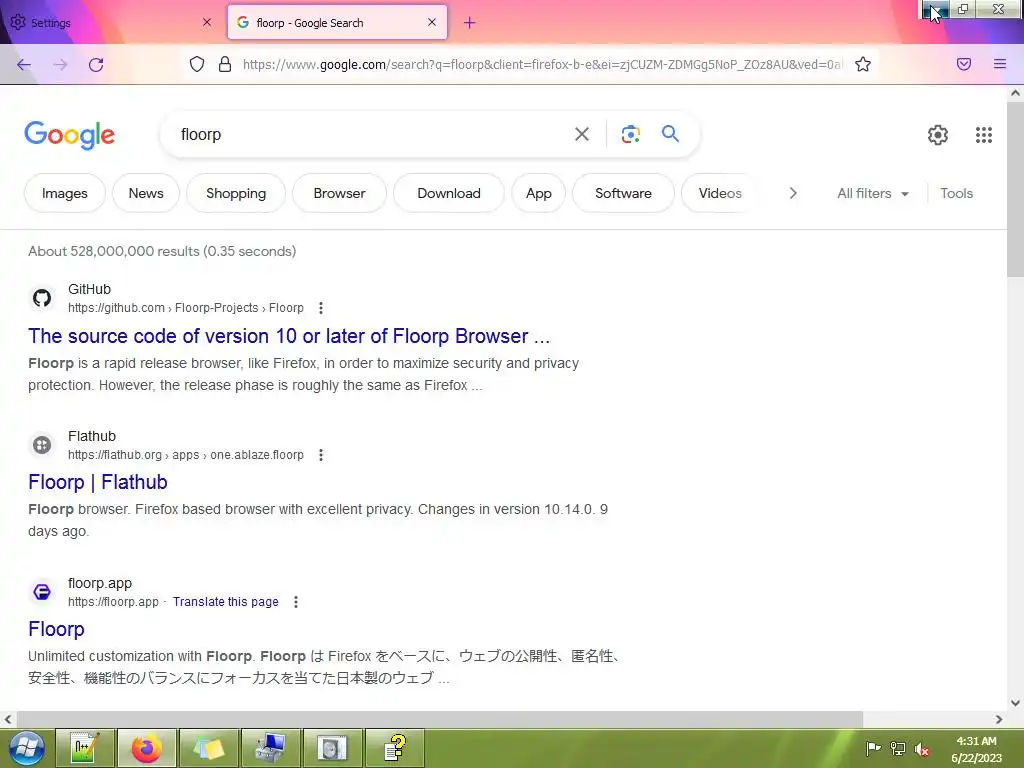
Task: Submit search with magnifier icon
Action: (x=670, y=134)
